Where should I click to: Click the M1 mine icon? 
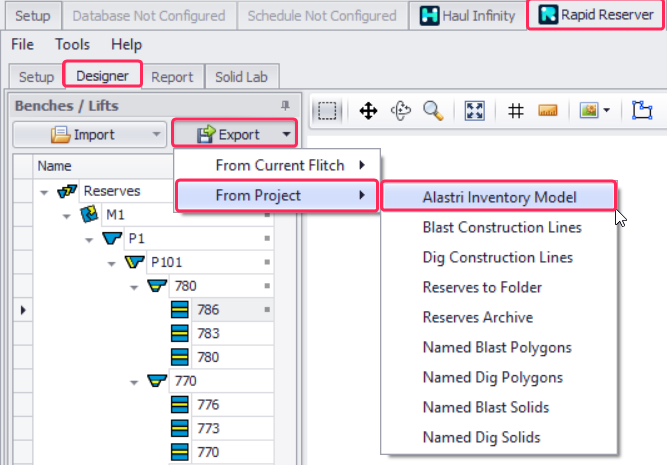(89, 214)
